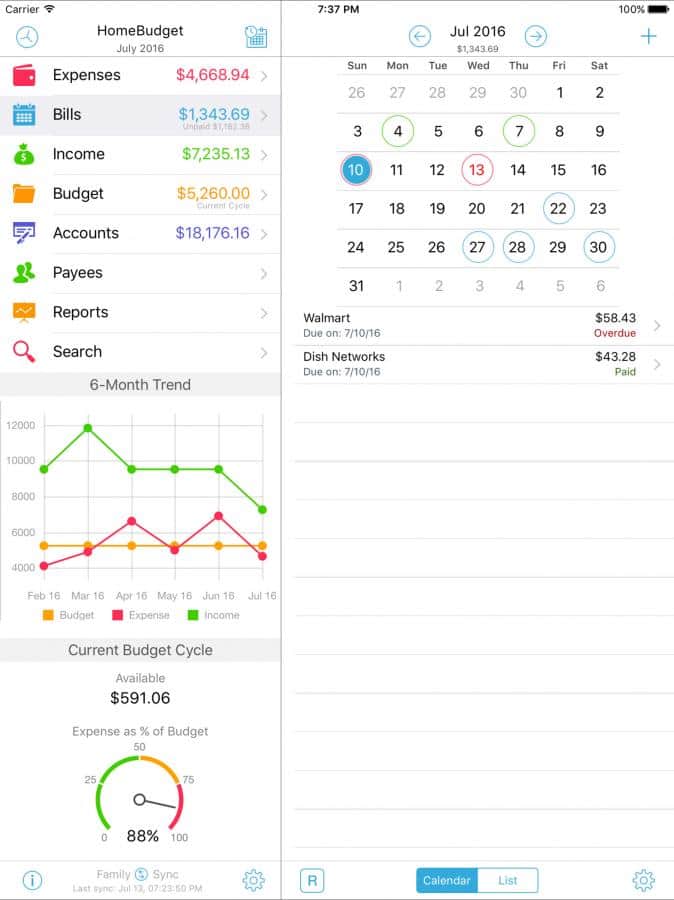
Task: Switch to List view
Action: (508, 880)
